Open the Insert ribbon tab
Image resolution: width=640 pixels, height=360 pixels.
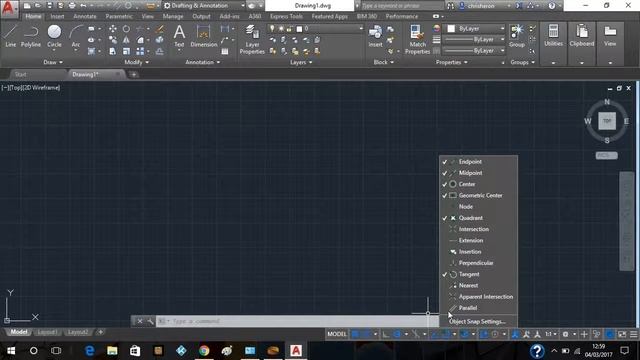coord(57,16)
